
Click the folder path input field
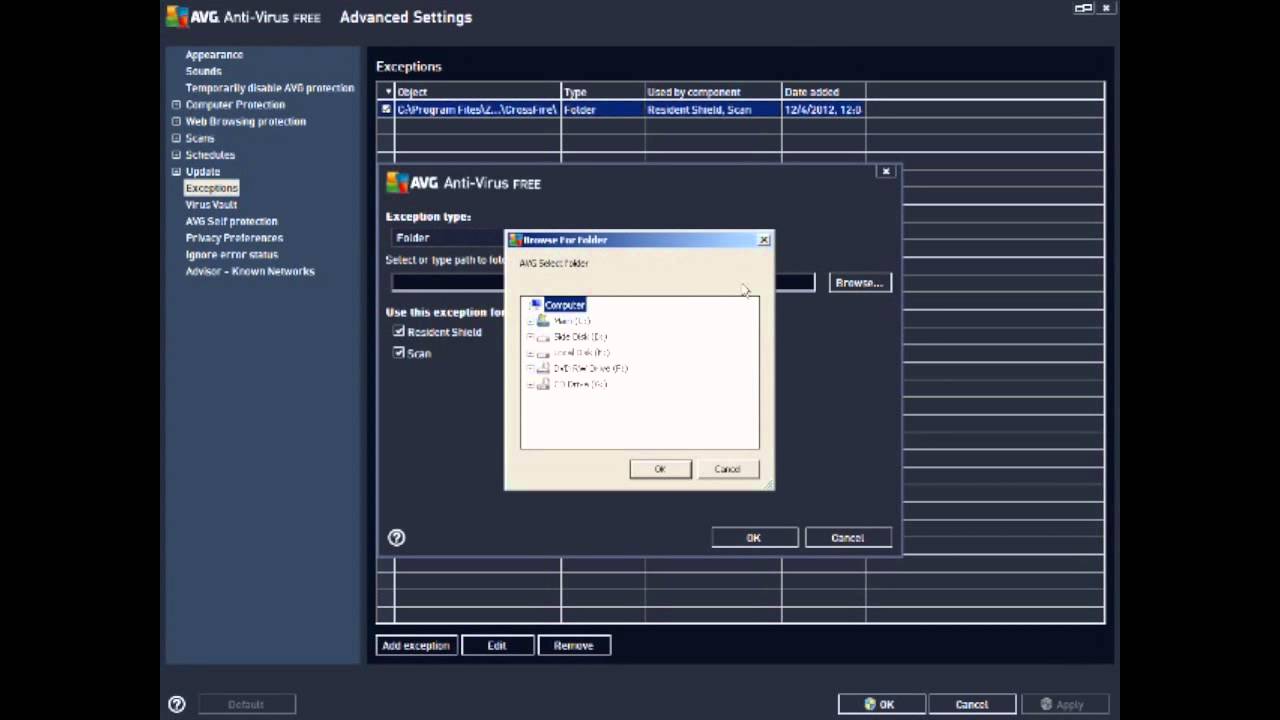(x=604, y=283)
